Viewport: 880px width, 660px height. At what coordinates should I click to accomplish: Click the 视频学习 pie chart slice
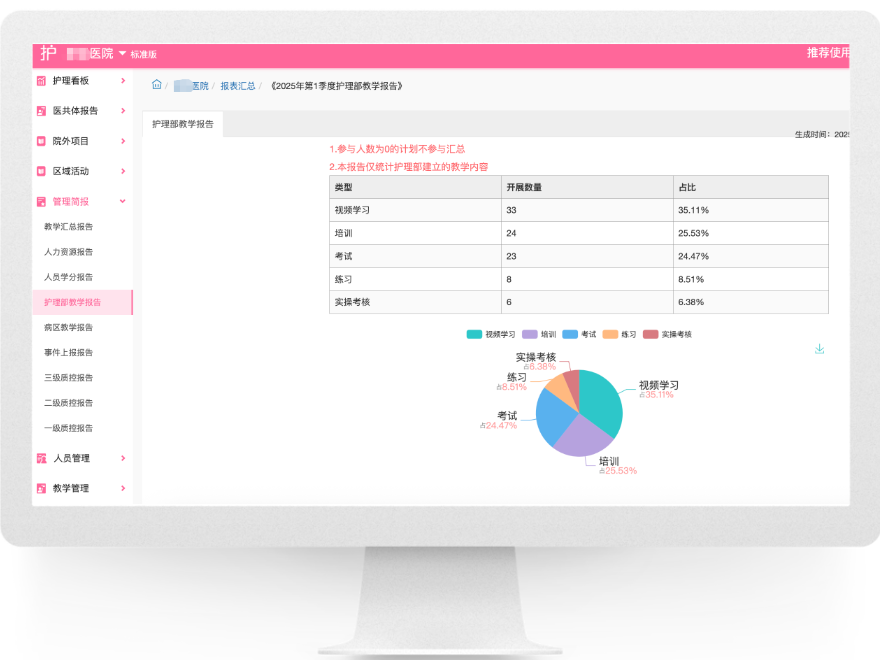click(x=602, y=398)
